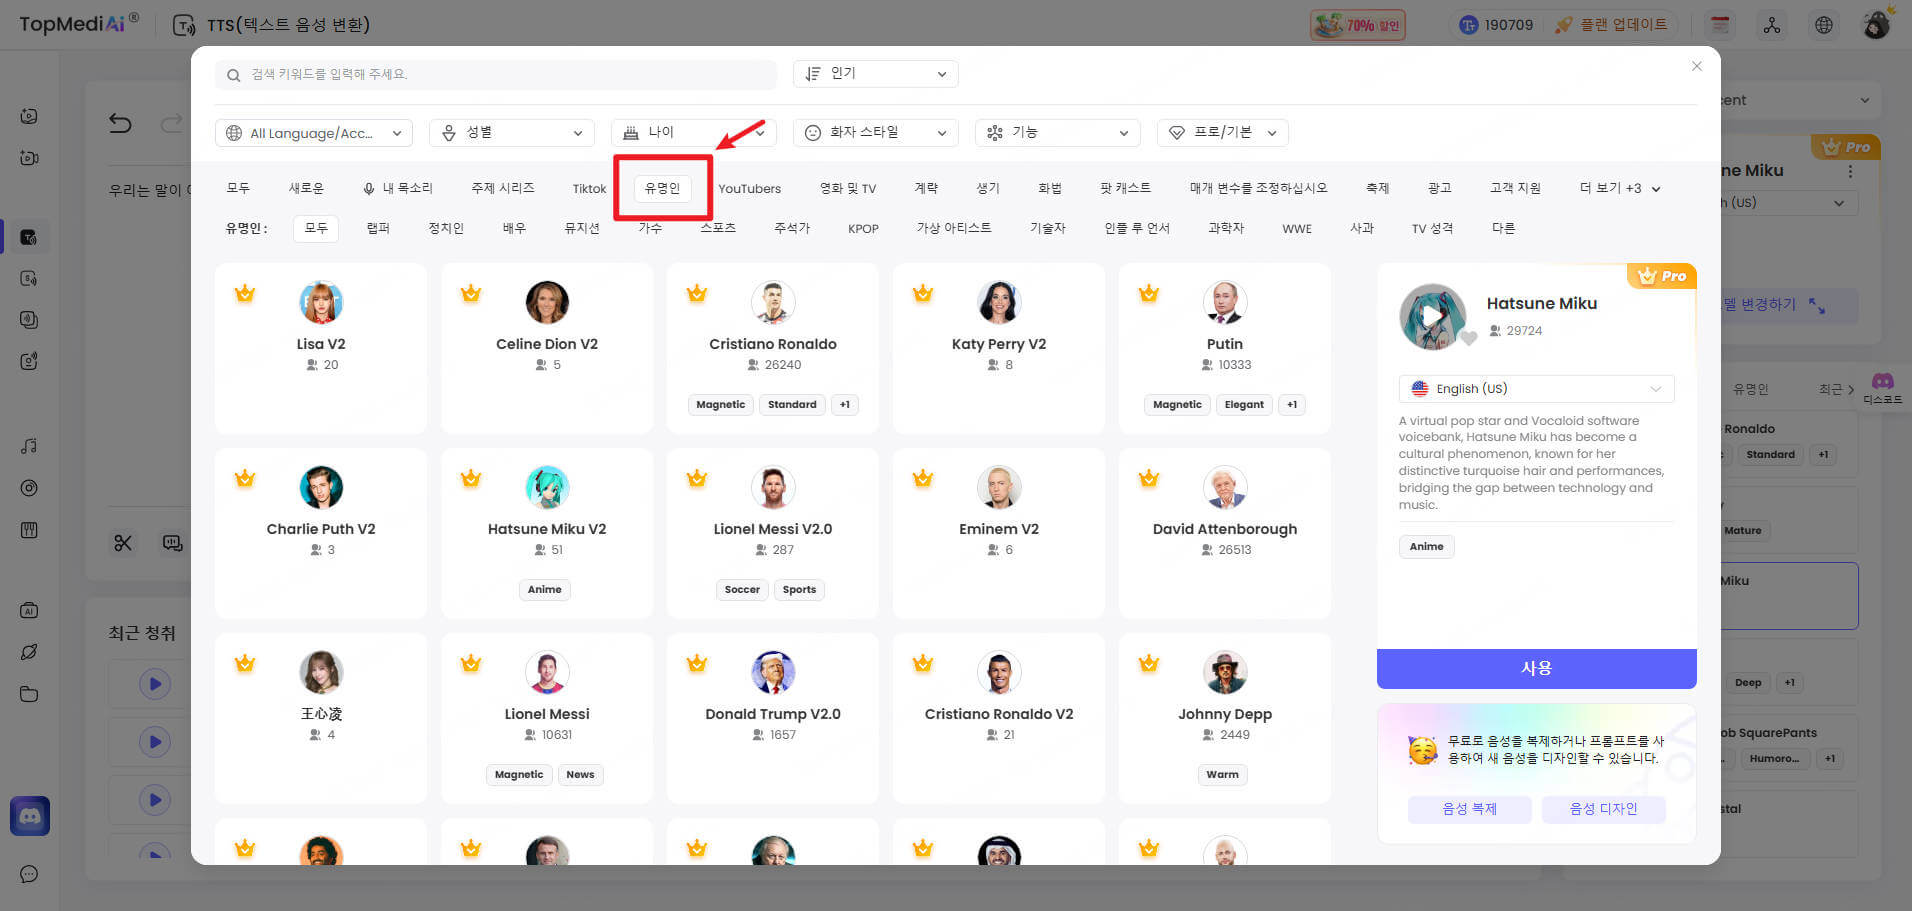Select the 王心凌 voice card

321,718
